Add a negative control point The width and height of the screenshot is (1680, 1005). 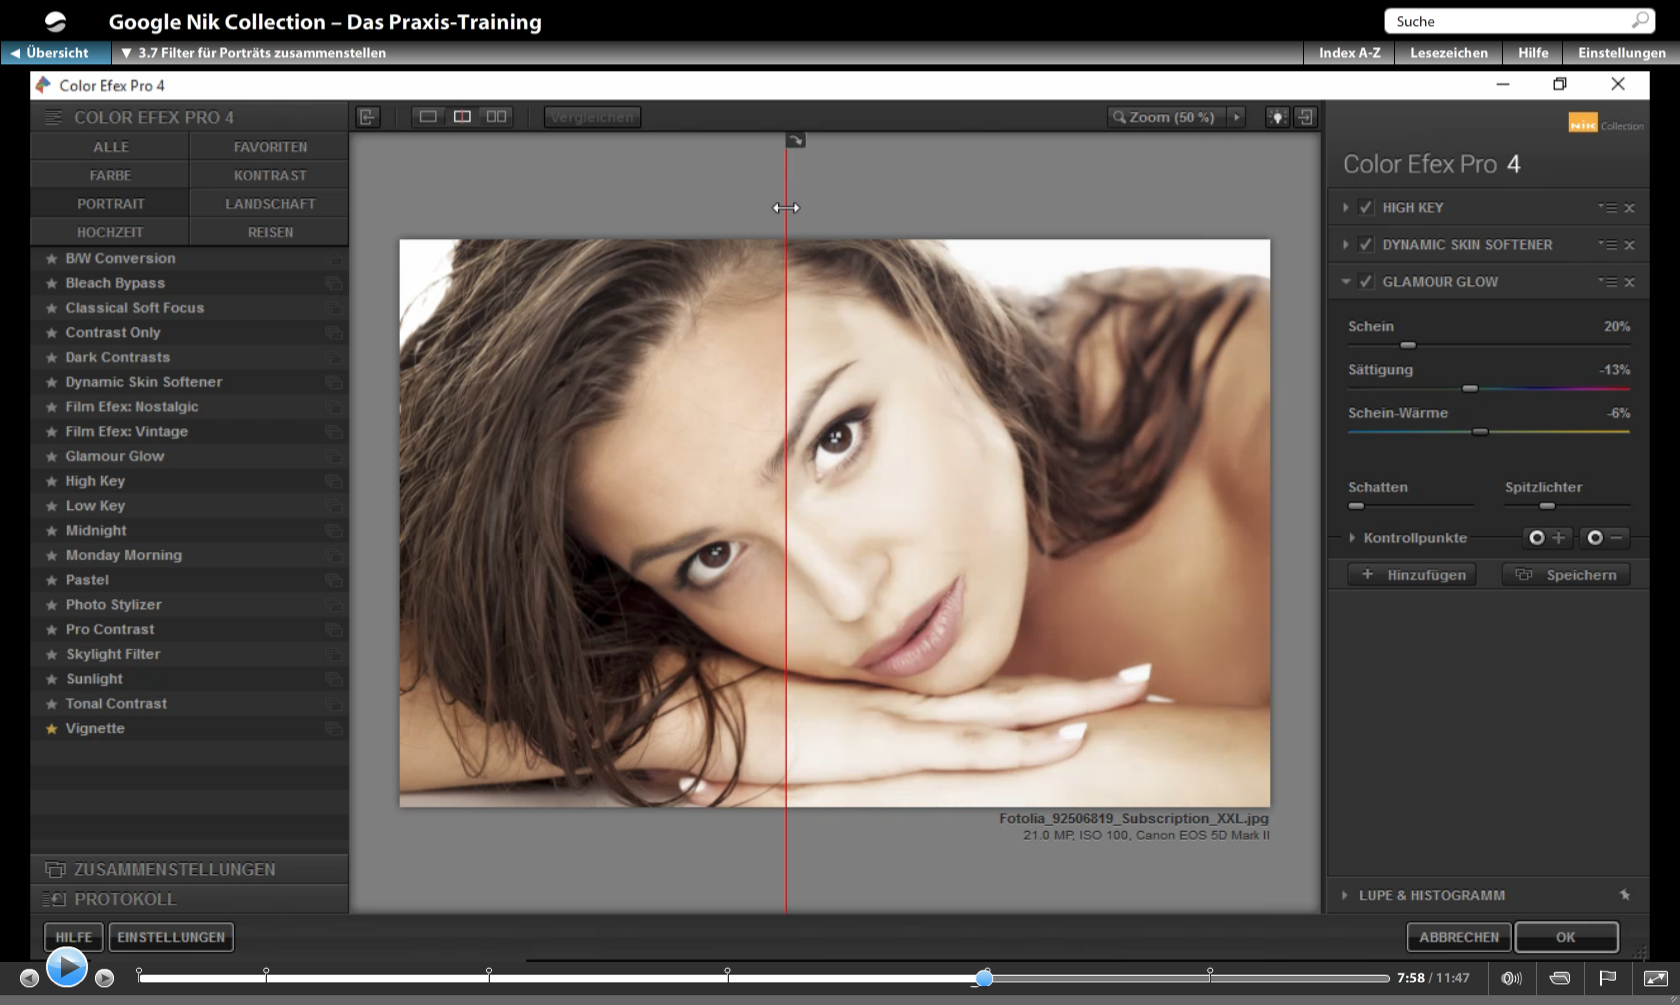(x=1604, y=538)
